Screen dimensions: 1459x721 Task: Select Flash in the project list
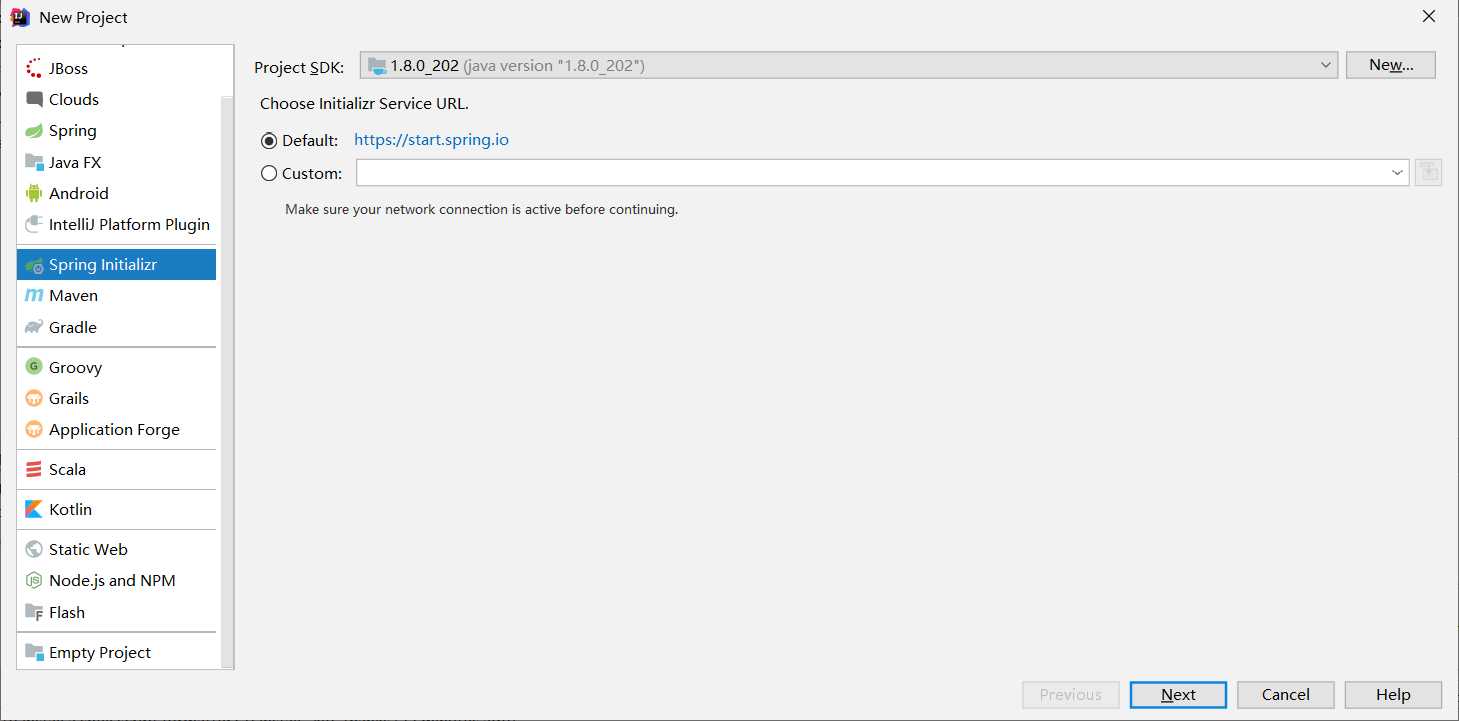click(x=116, y=612)
